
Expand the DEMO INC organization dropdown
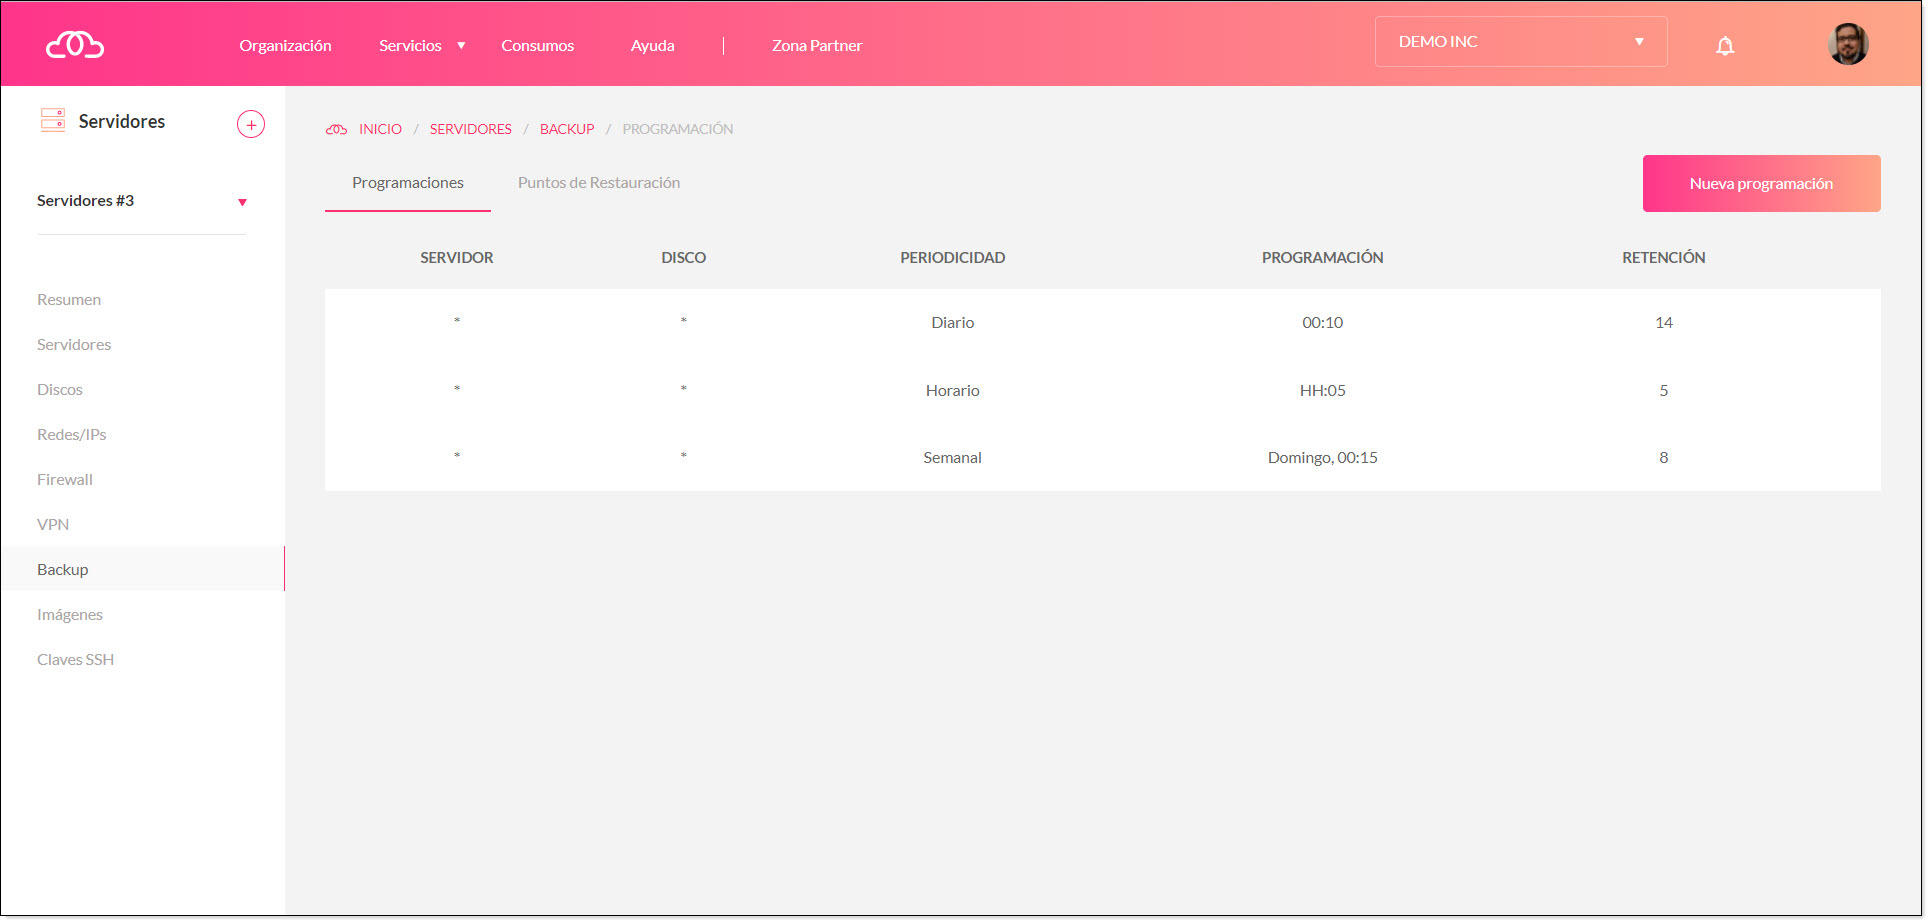pos(1521,42)
